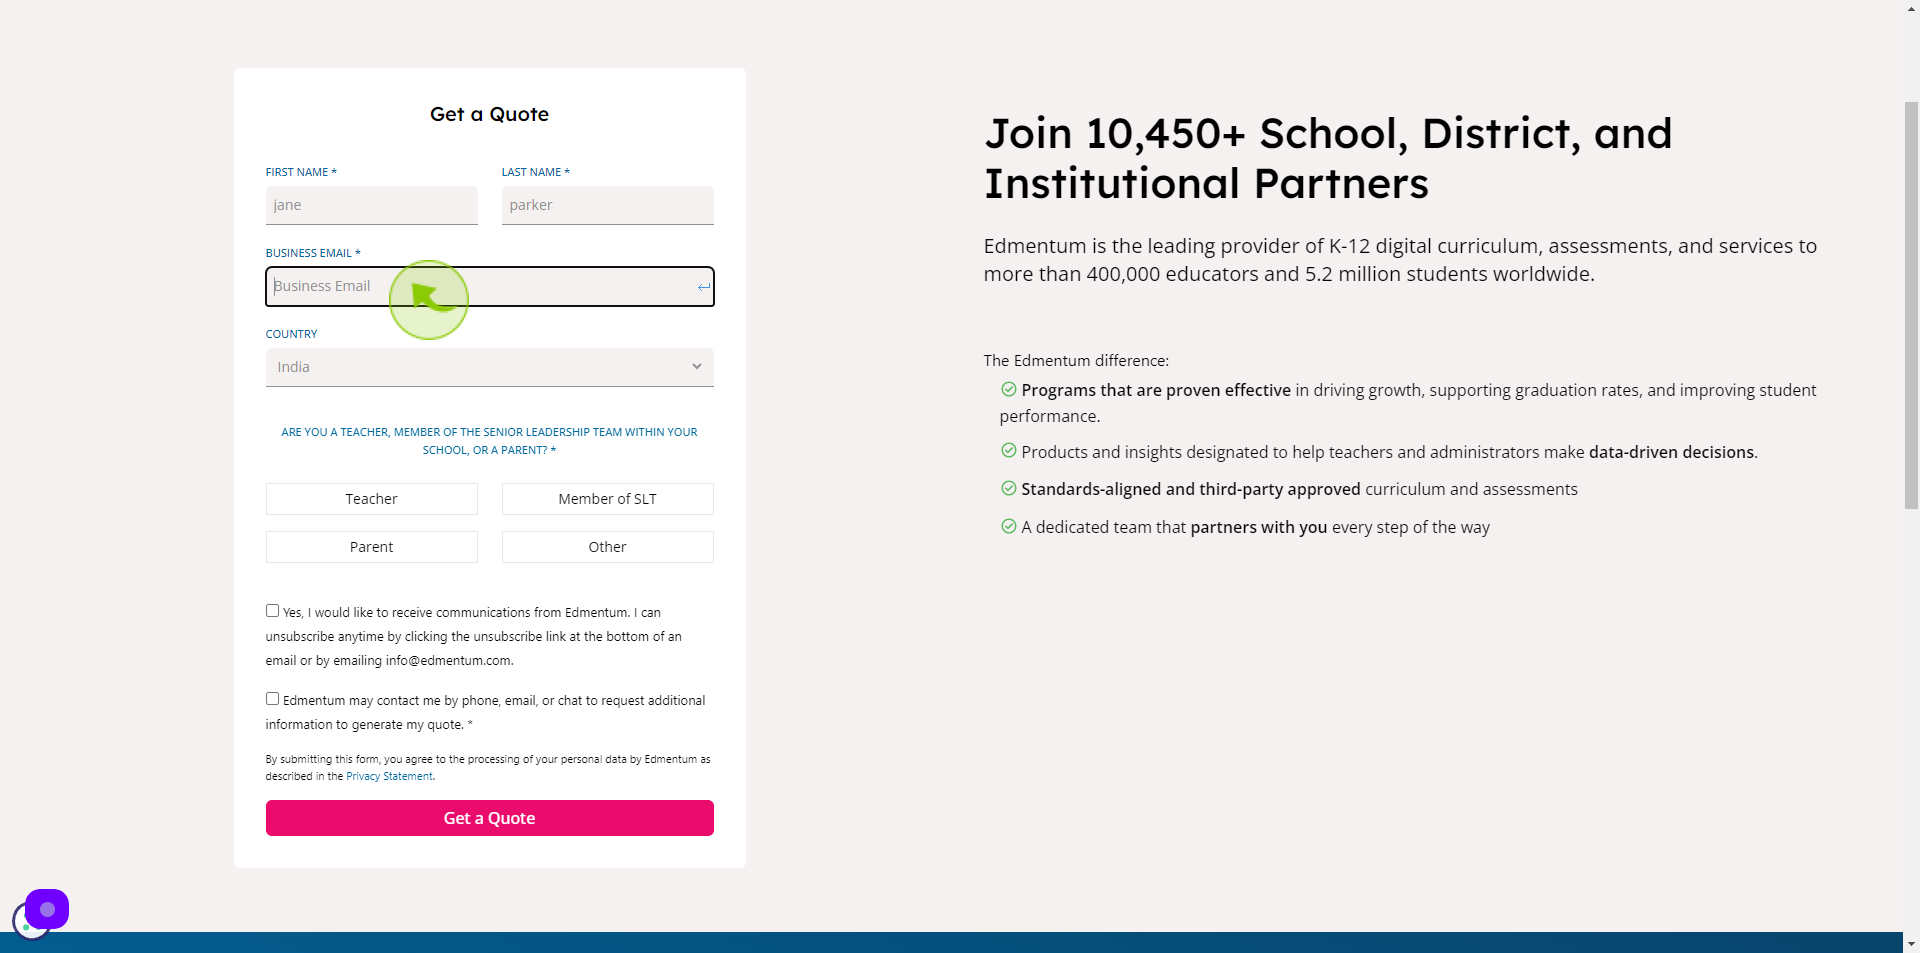Screen dimensions: 1920x953
Task: Open the Privacy Statement link
Action: tap(390, 777)
